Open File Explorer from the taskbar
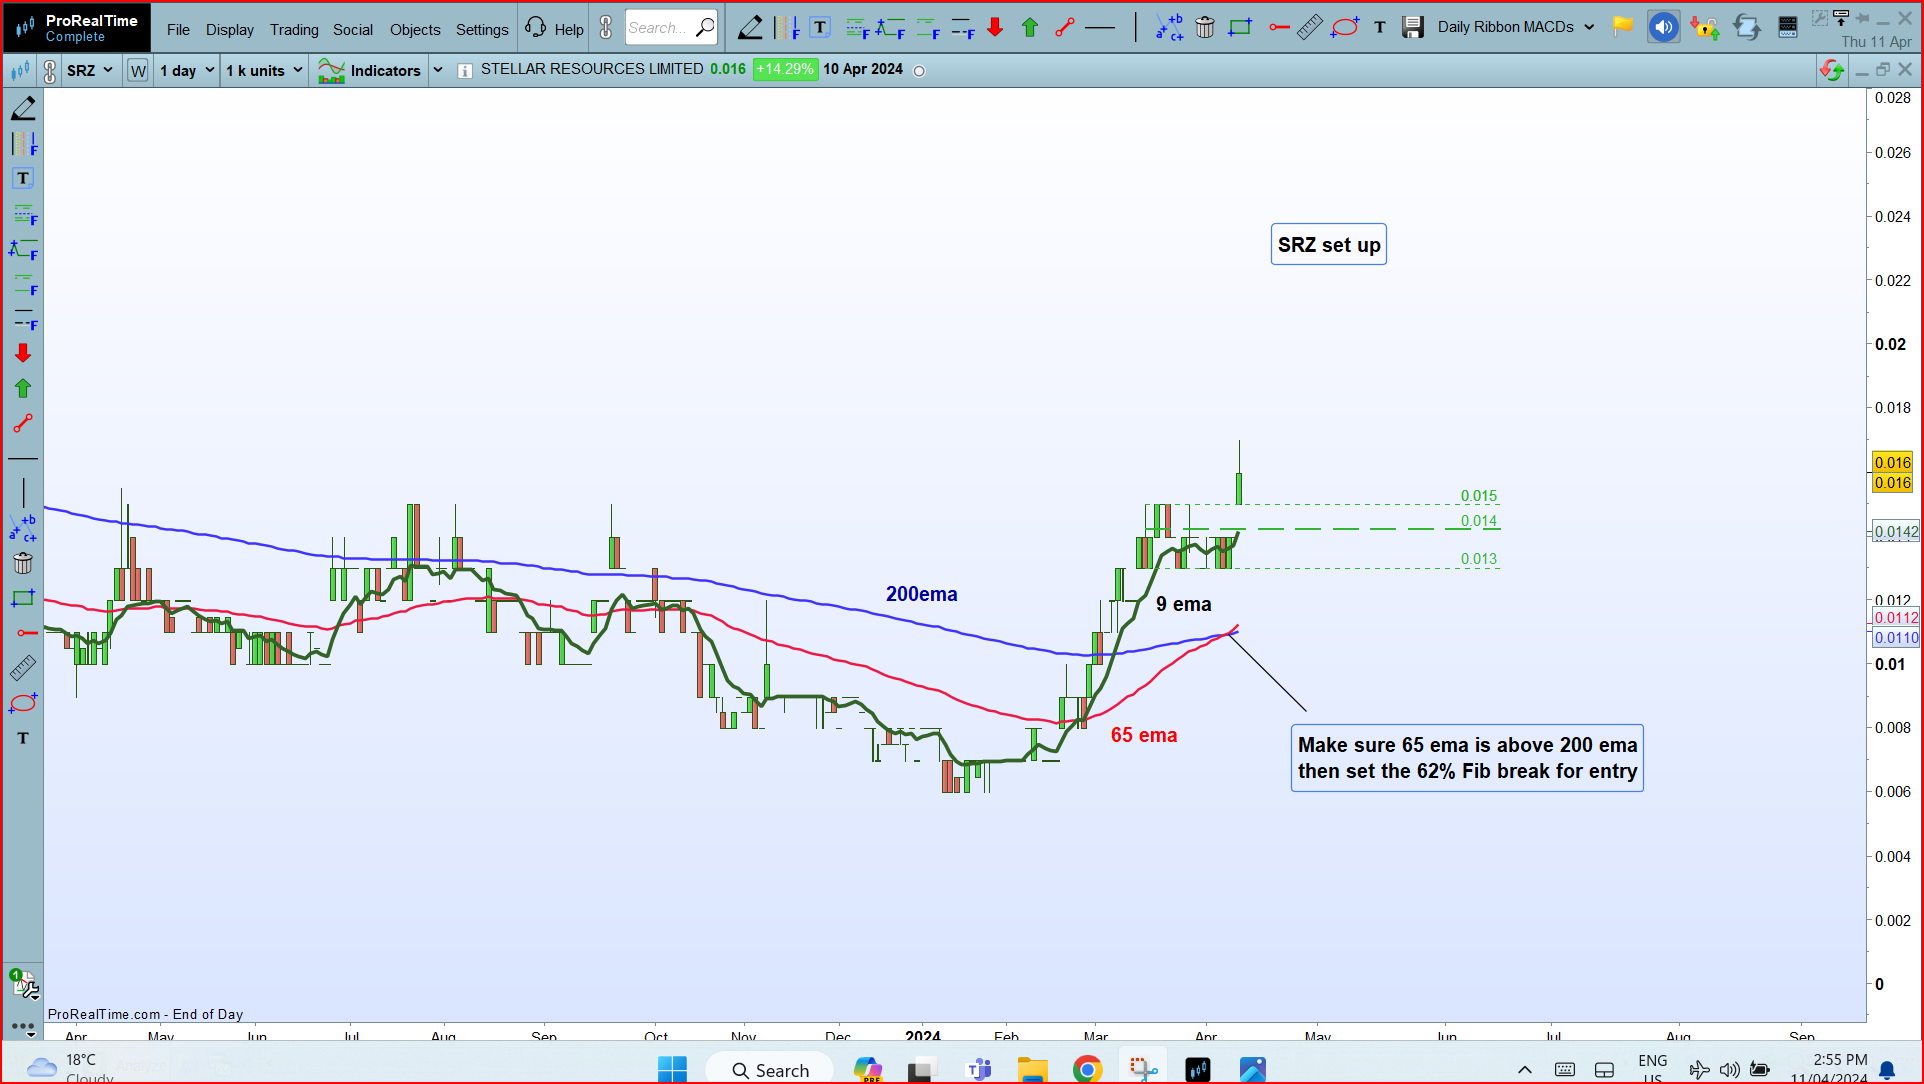This screenshot has height=1084, width=1924. pos(1032,1070)
